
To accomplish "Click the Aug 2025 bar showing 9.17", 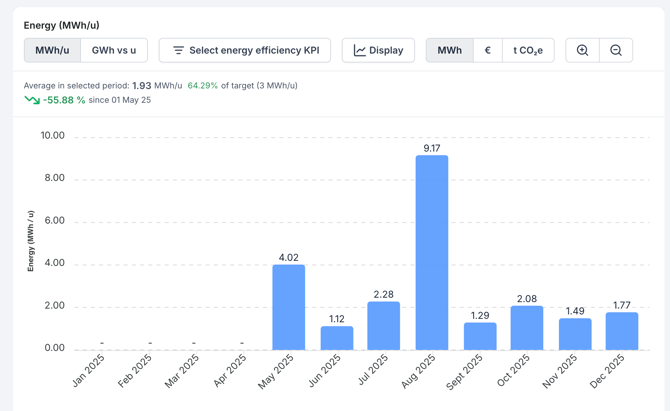I will (432, 252).
